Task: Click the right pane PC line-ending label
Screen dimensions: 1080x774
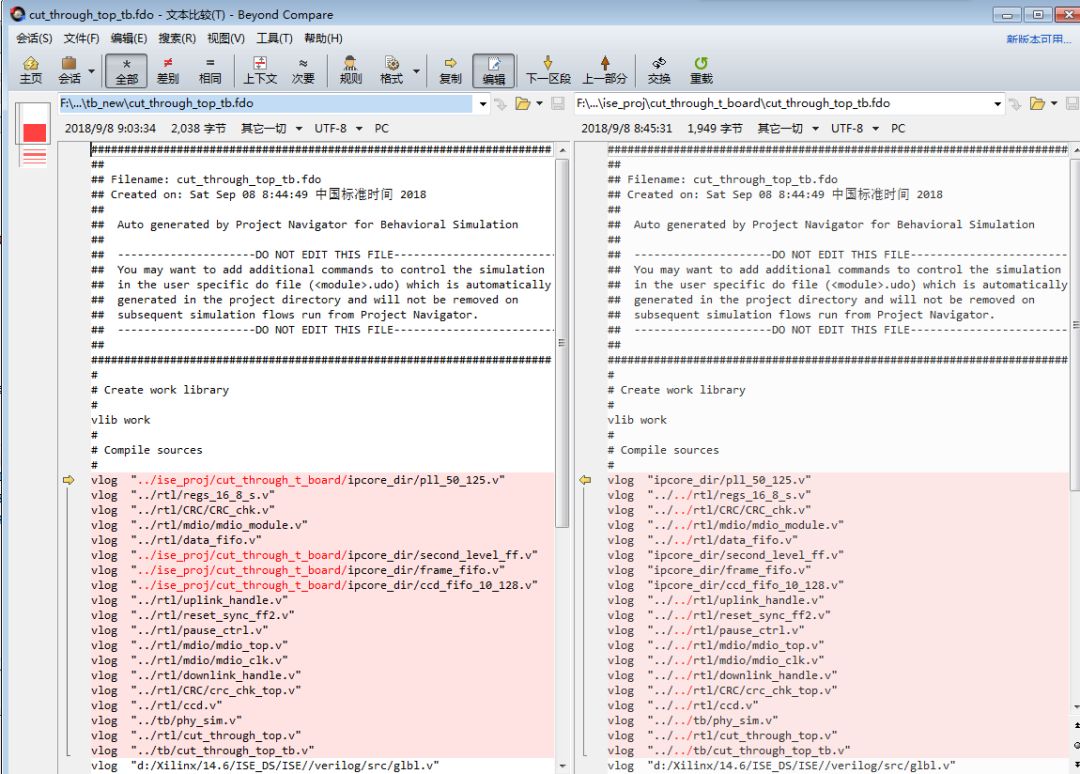Action: 898,129
